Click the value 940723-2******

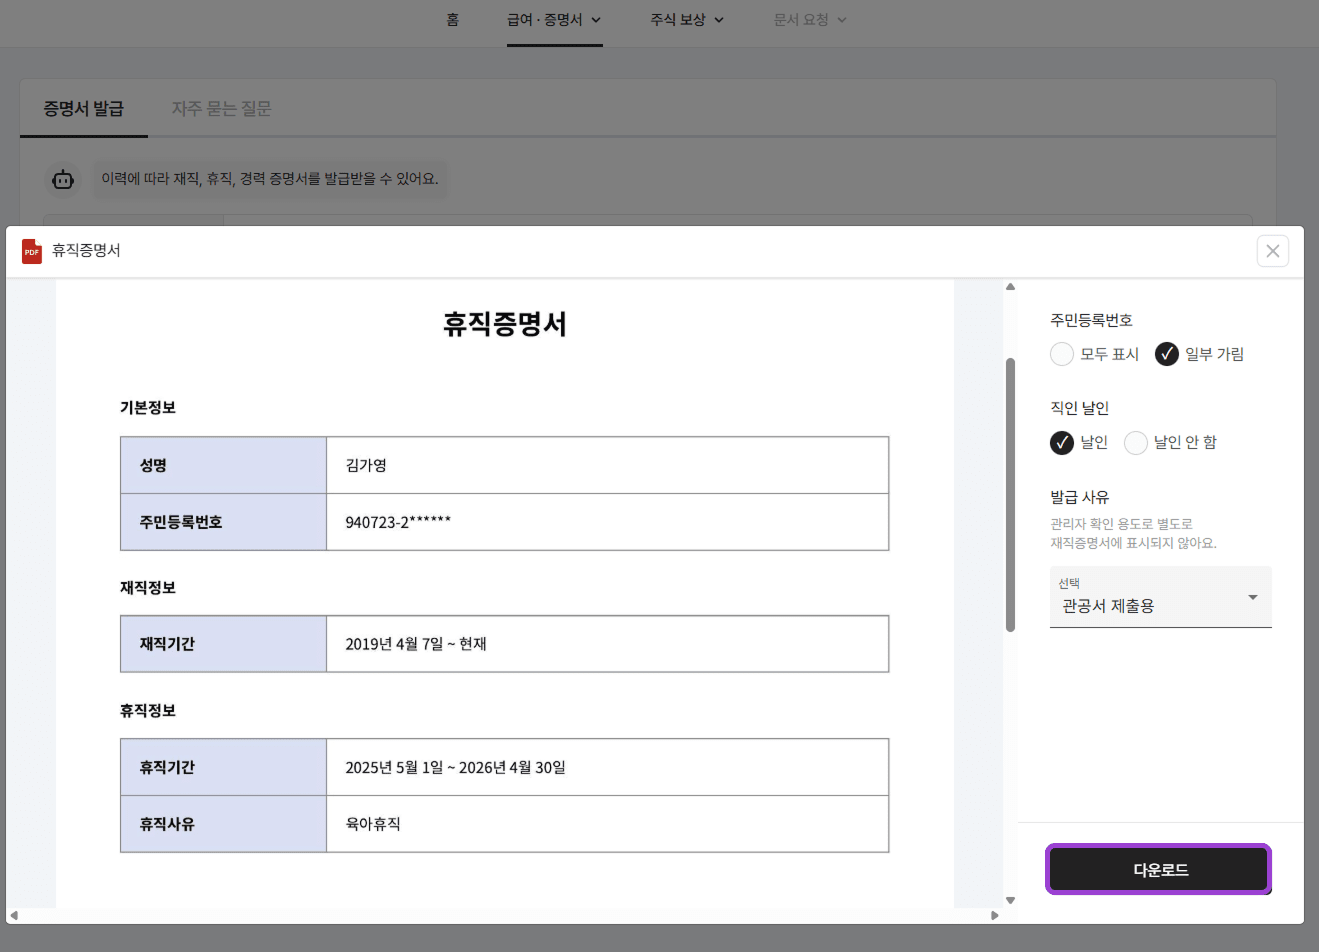click(398, 522)
